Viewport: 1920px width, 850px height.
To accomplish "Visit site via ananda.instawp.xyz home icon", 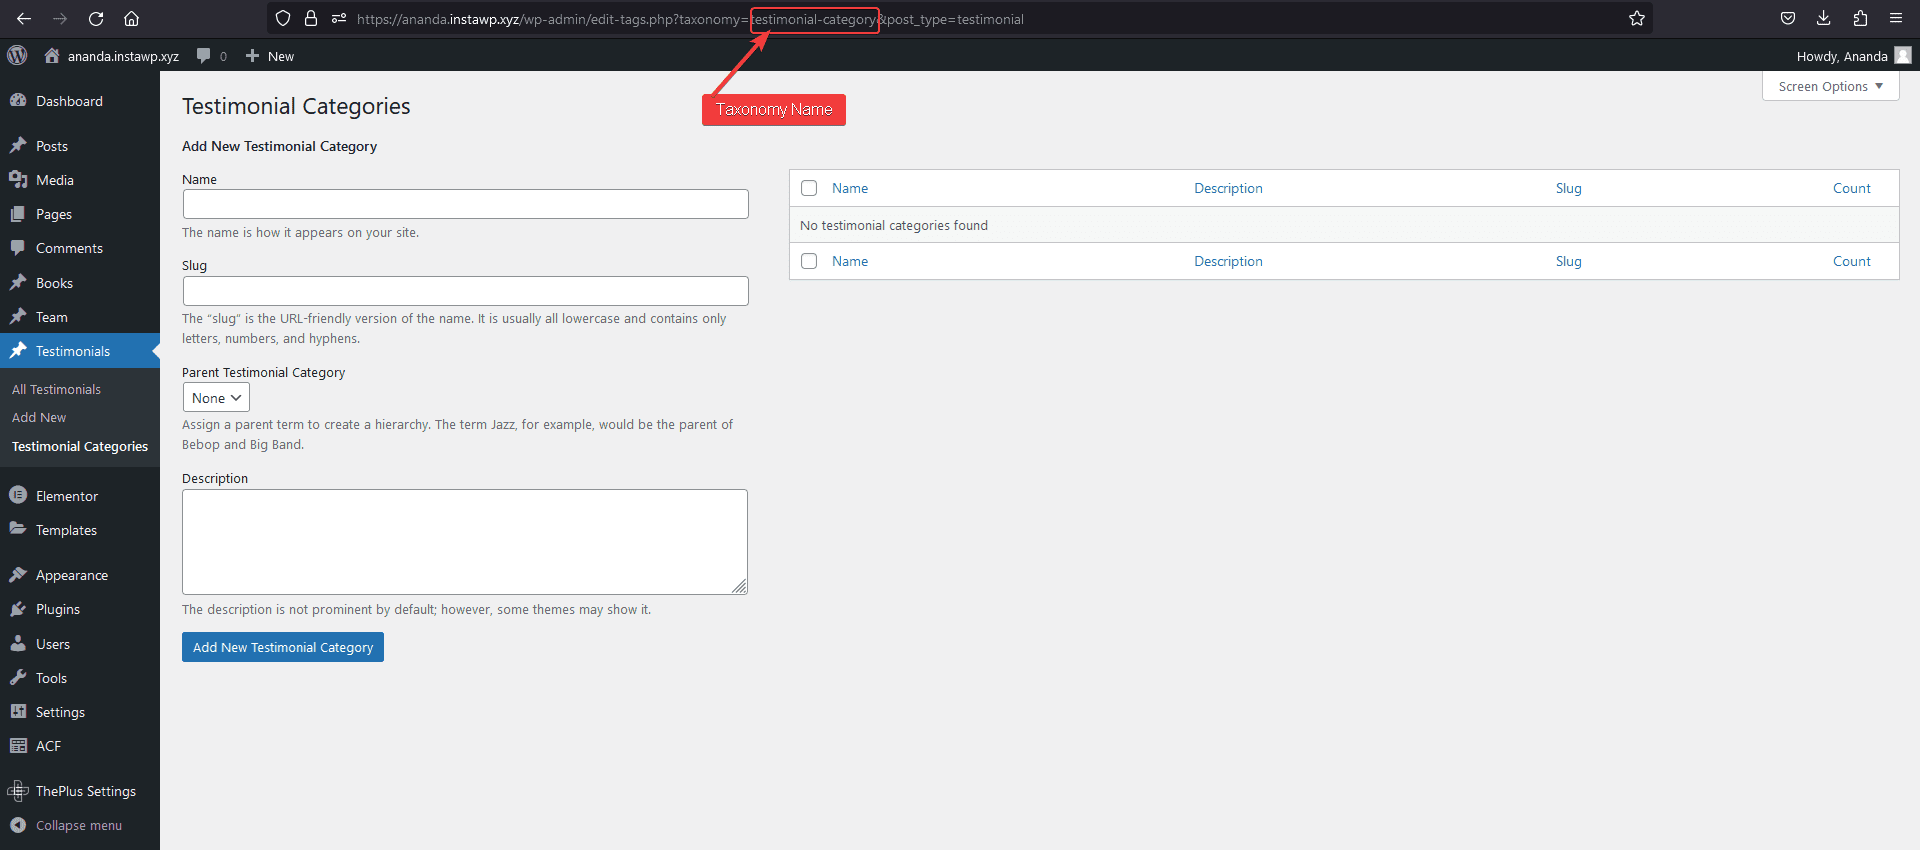I will click(x=52, y=56).
